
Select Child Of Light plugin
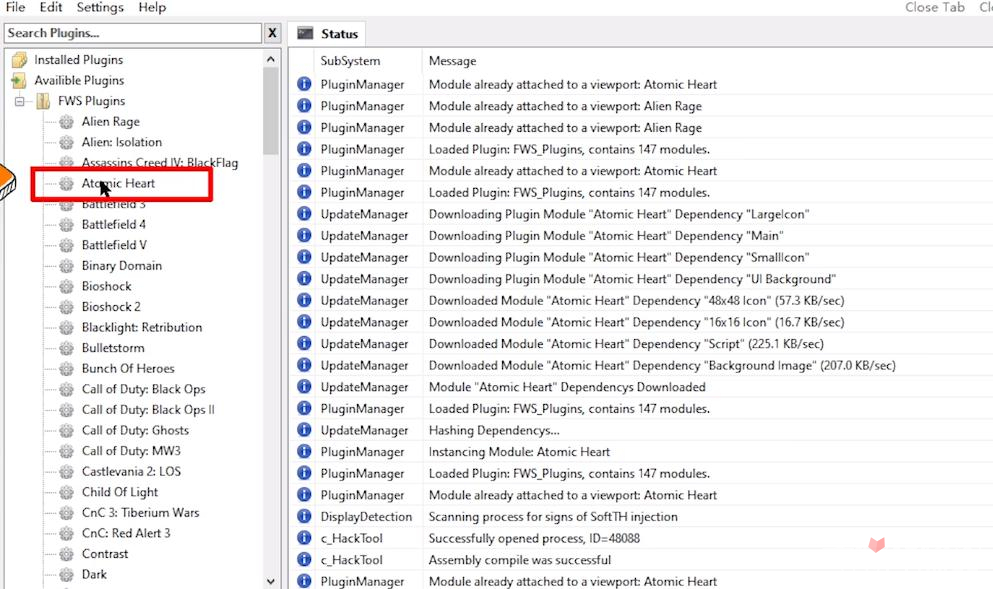point(120,492)
